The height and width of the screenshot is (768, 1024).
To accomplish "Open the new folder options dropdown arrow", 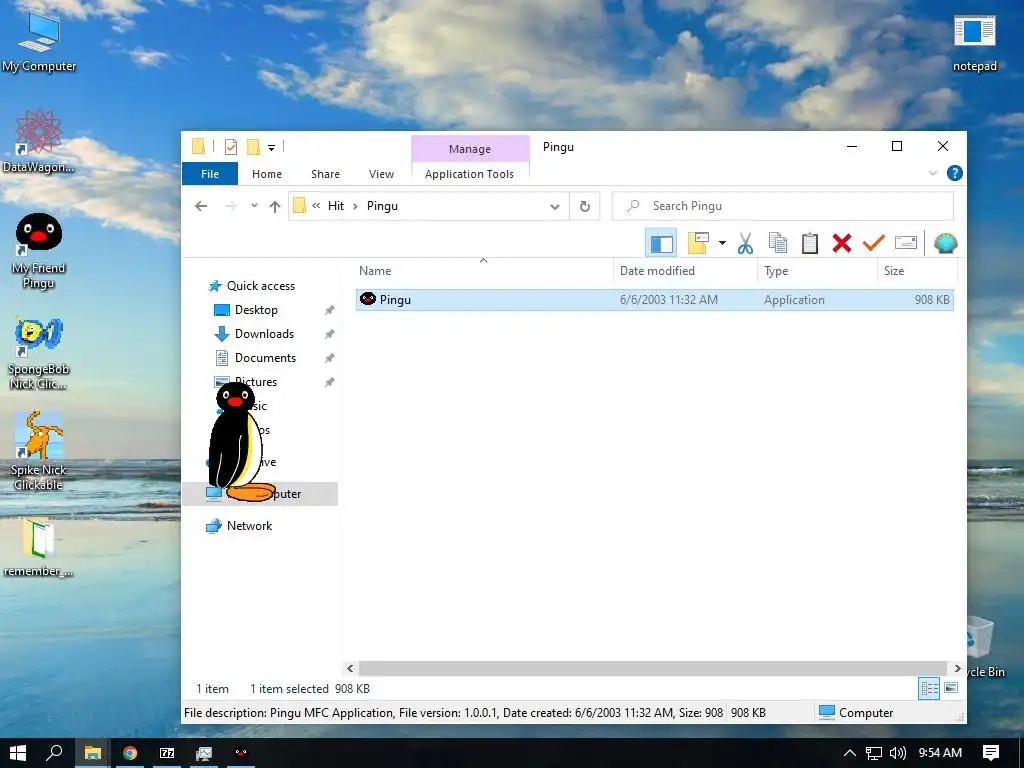I will 722,244.
